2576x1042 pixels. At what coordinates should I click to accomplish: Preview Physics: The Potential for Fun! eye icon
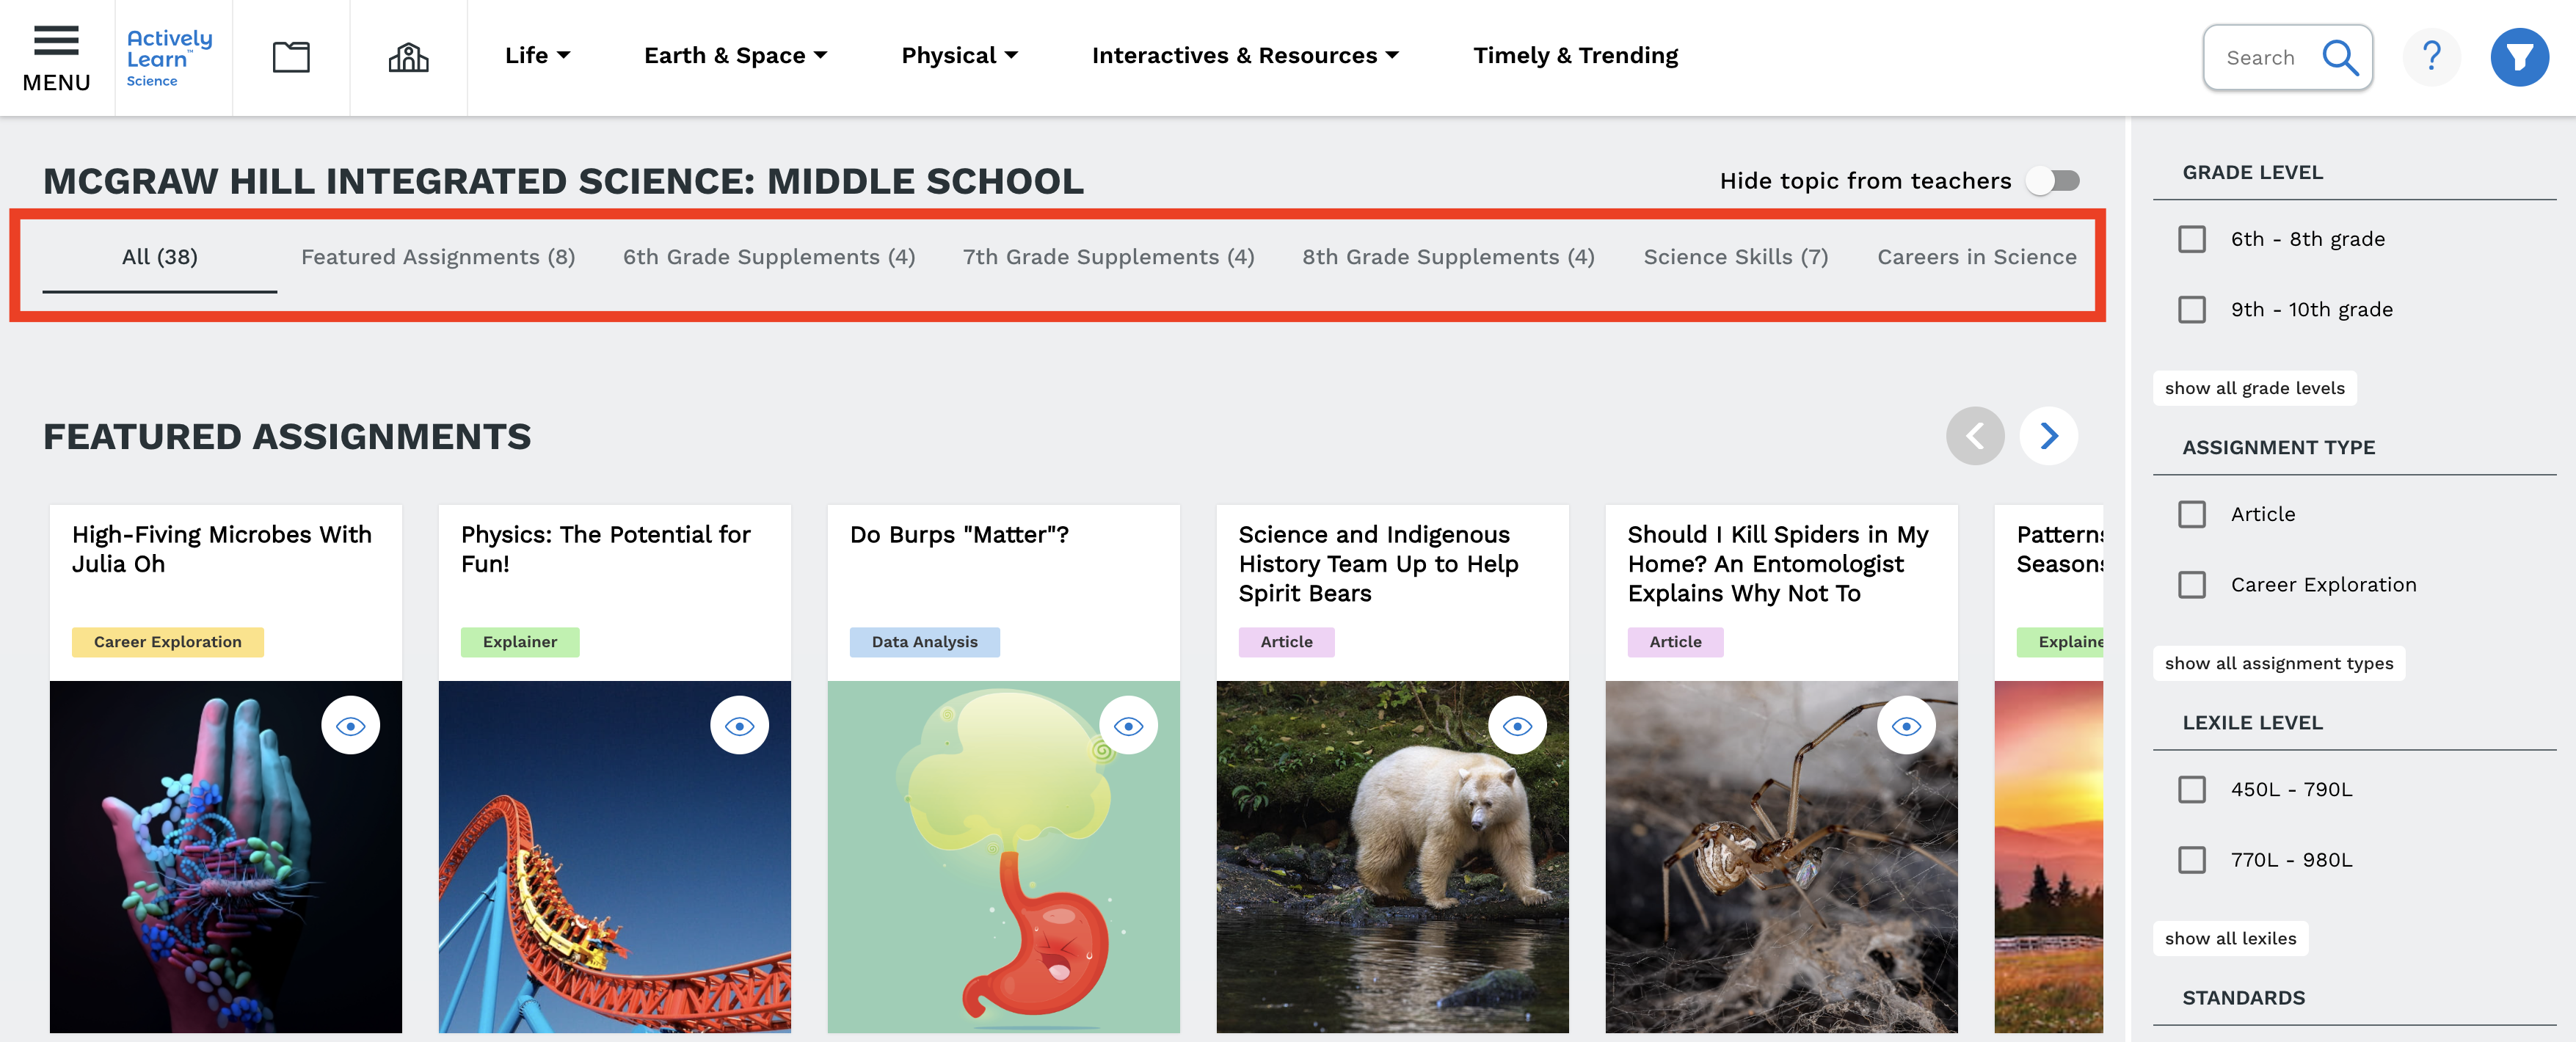tap(739, 725)
